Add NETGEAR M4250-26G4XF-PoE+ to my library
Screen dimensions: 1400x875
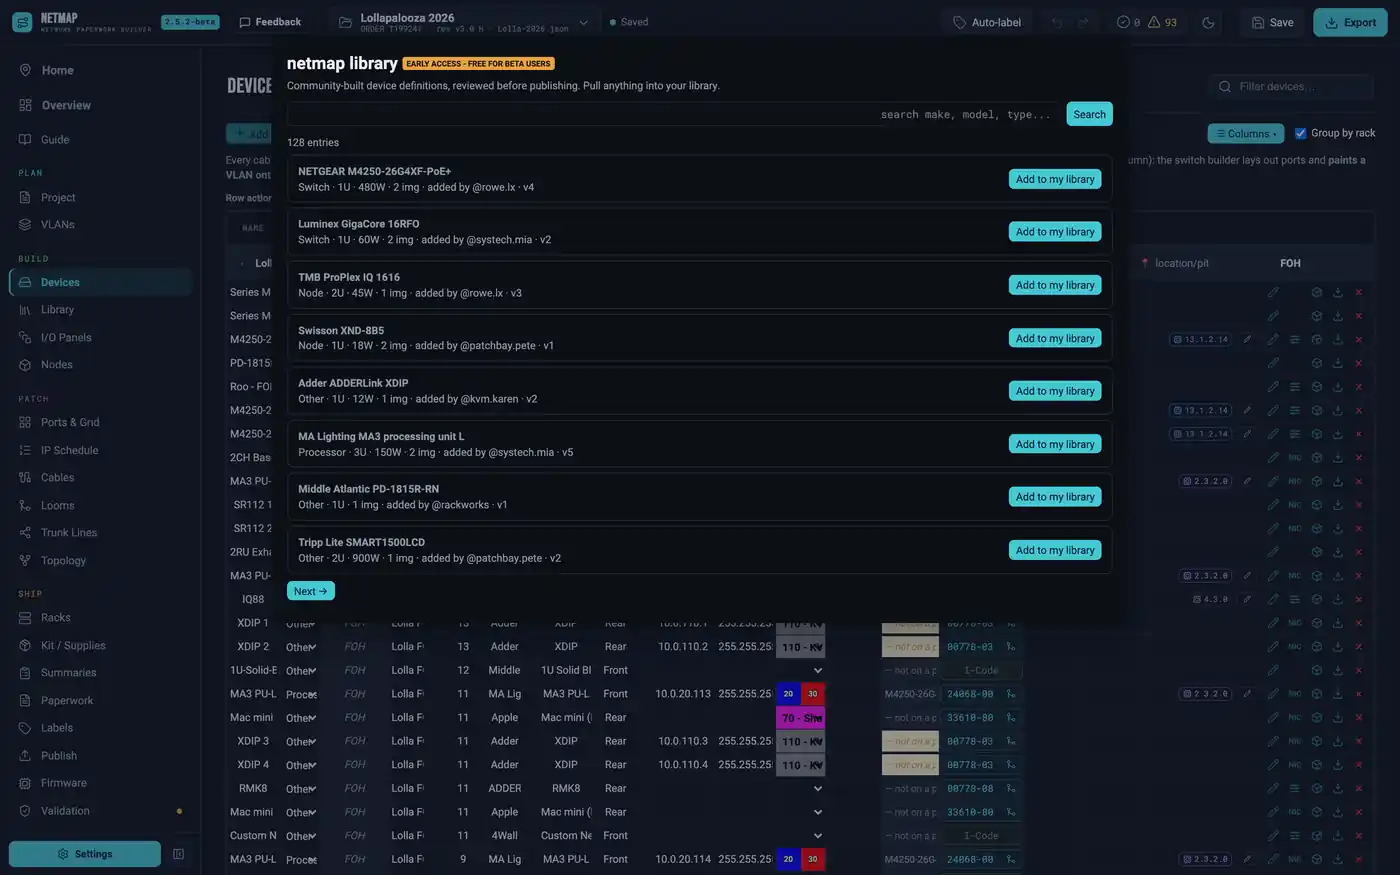point(1055,179)
